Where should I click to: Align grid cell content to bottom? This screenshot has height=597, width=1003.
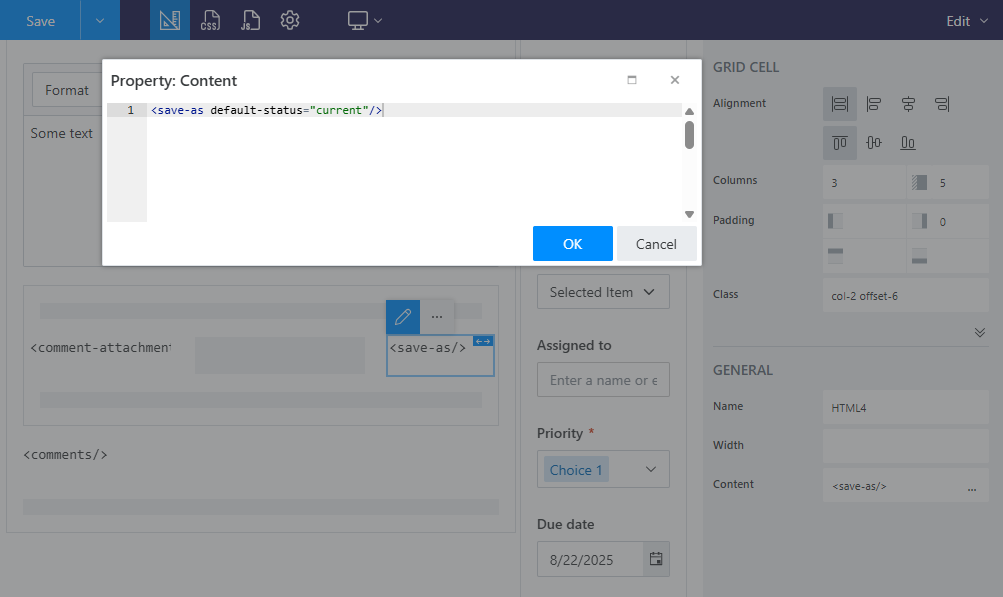point(908,143)
